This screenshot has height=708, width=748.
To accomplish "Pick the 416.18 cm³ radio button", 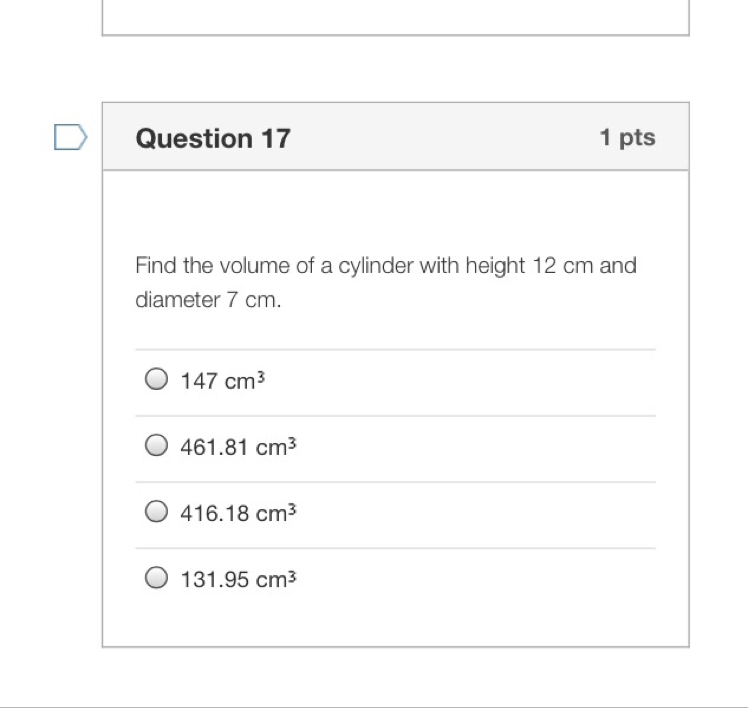I will tap(156, 512).
